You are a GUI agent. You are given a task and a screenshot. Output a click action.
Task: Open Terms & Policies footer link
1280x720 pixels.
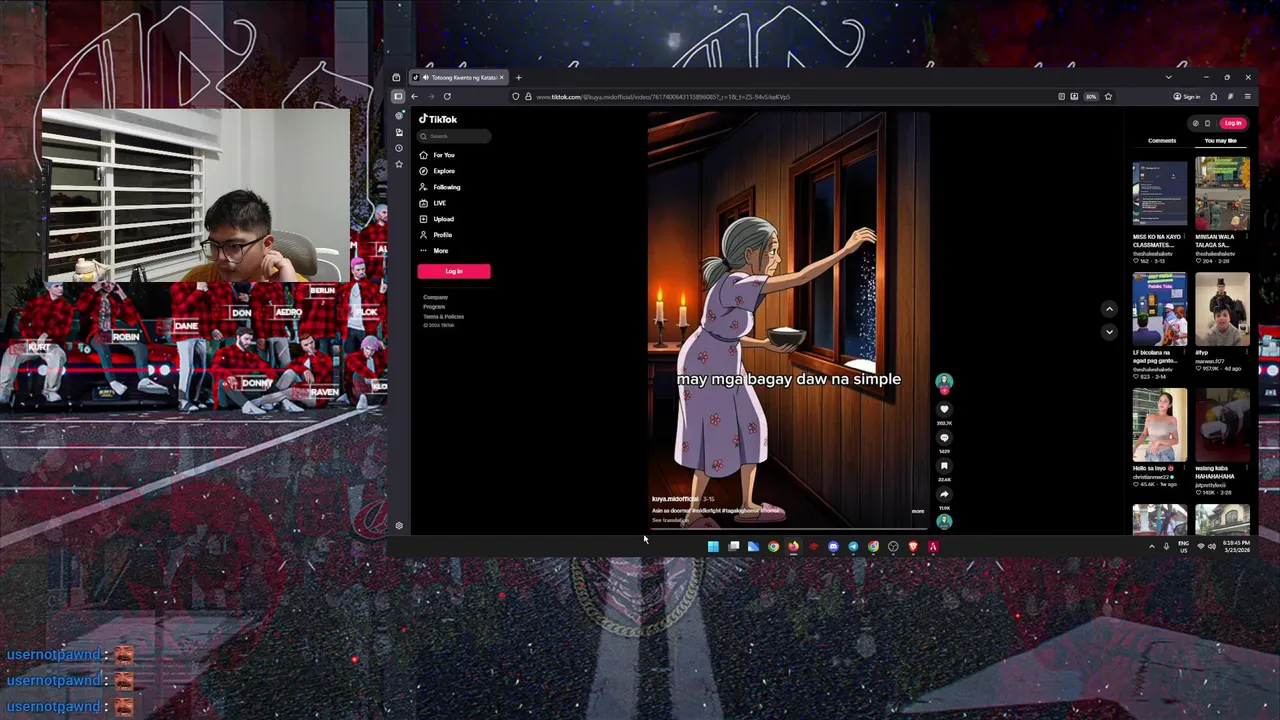click(x=443, y=316)
